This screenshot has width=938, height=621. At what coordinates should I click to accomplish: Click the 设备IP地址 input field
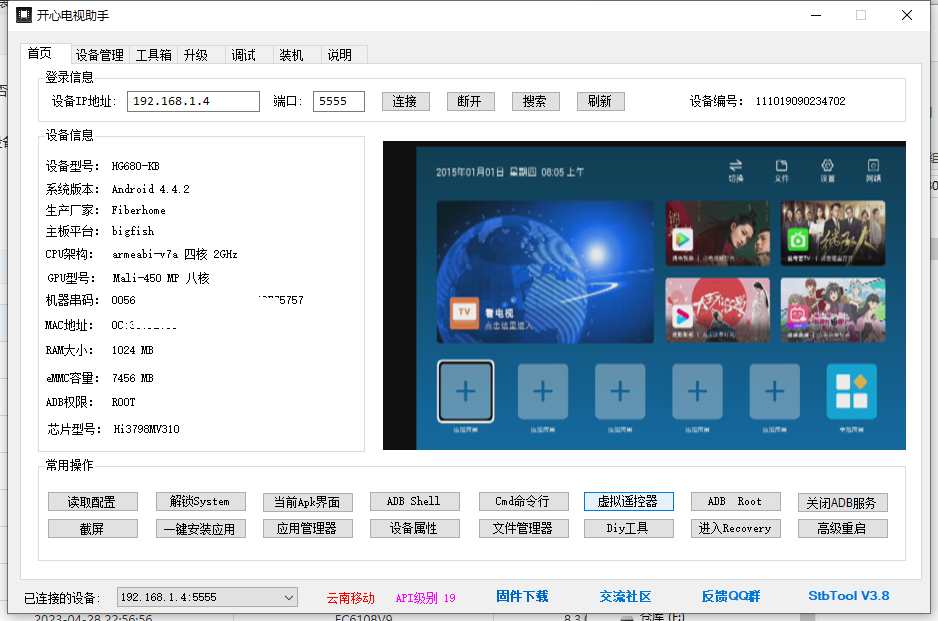click(193, 101)
